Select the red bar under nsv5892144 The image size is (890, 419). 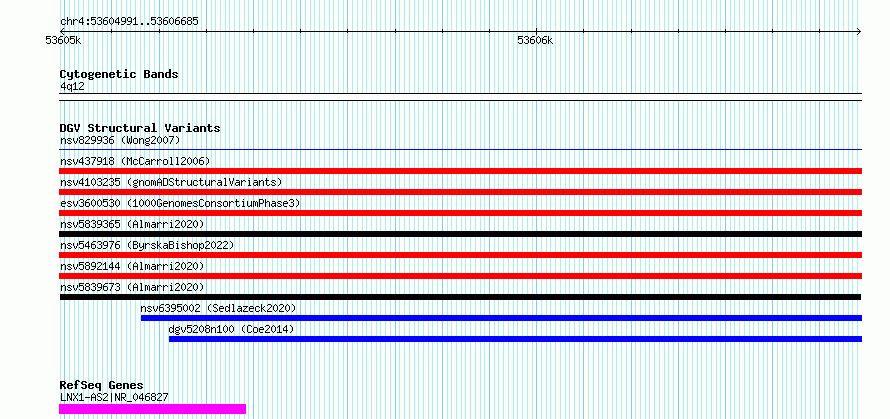point(460,276)
